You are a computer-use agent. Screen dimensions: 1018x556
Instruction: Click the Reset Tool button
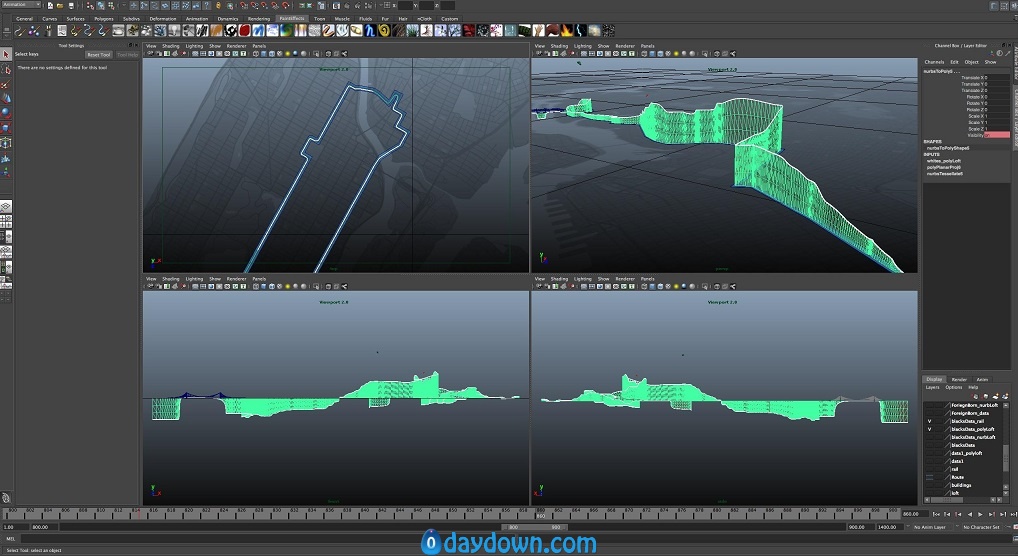point(99,55)
